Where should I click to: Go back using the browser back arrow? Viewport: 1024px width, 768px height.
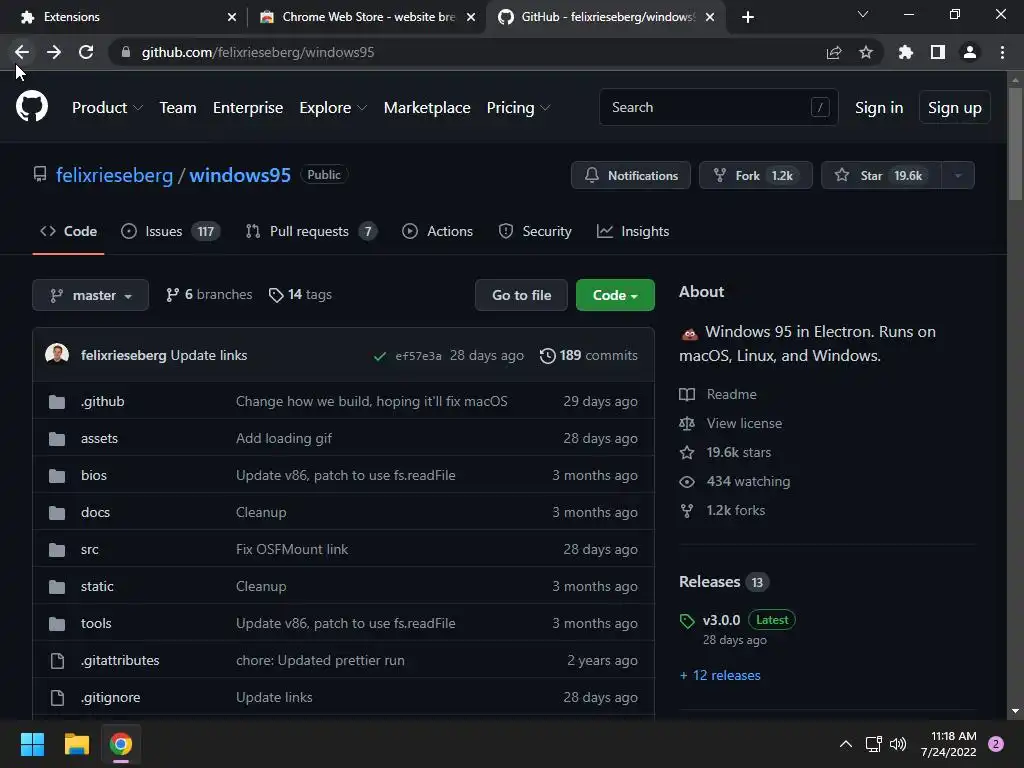22,52
